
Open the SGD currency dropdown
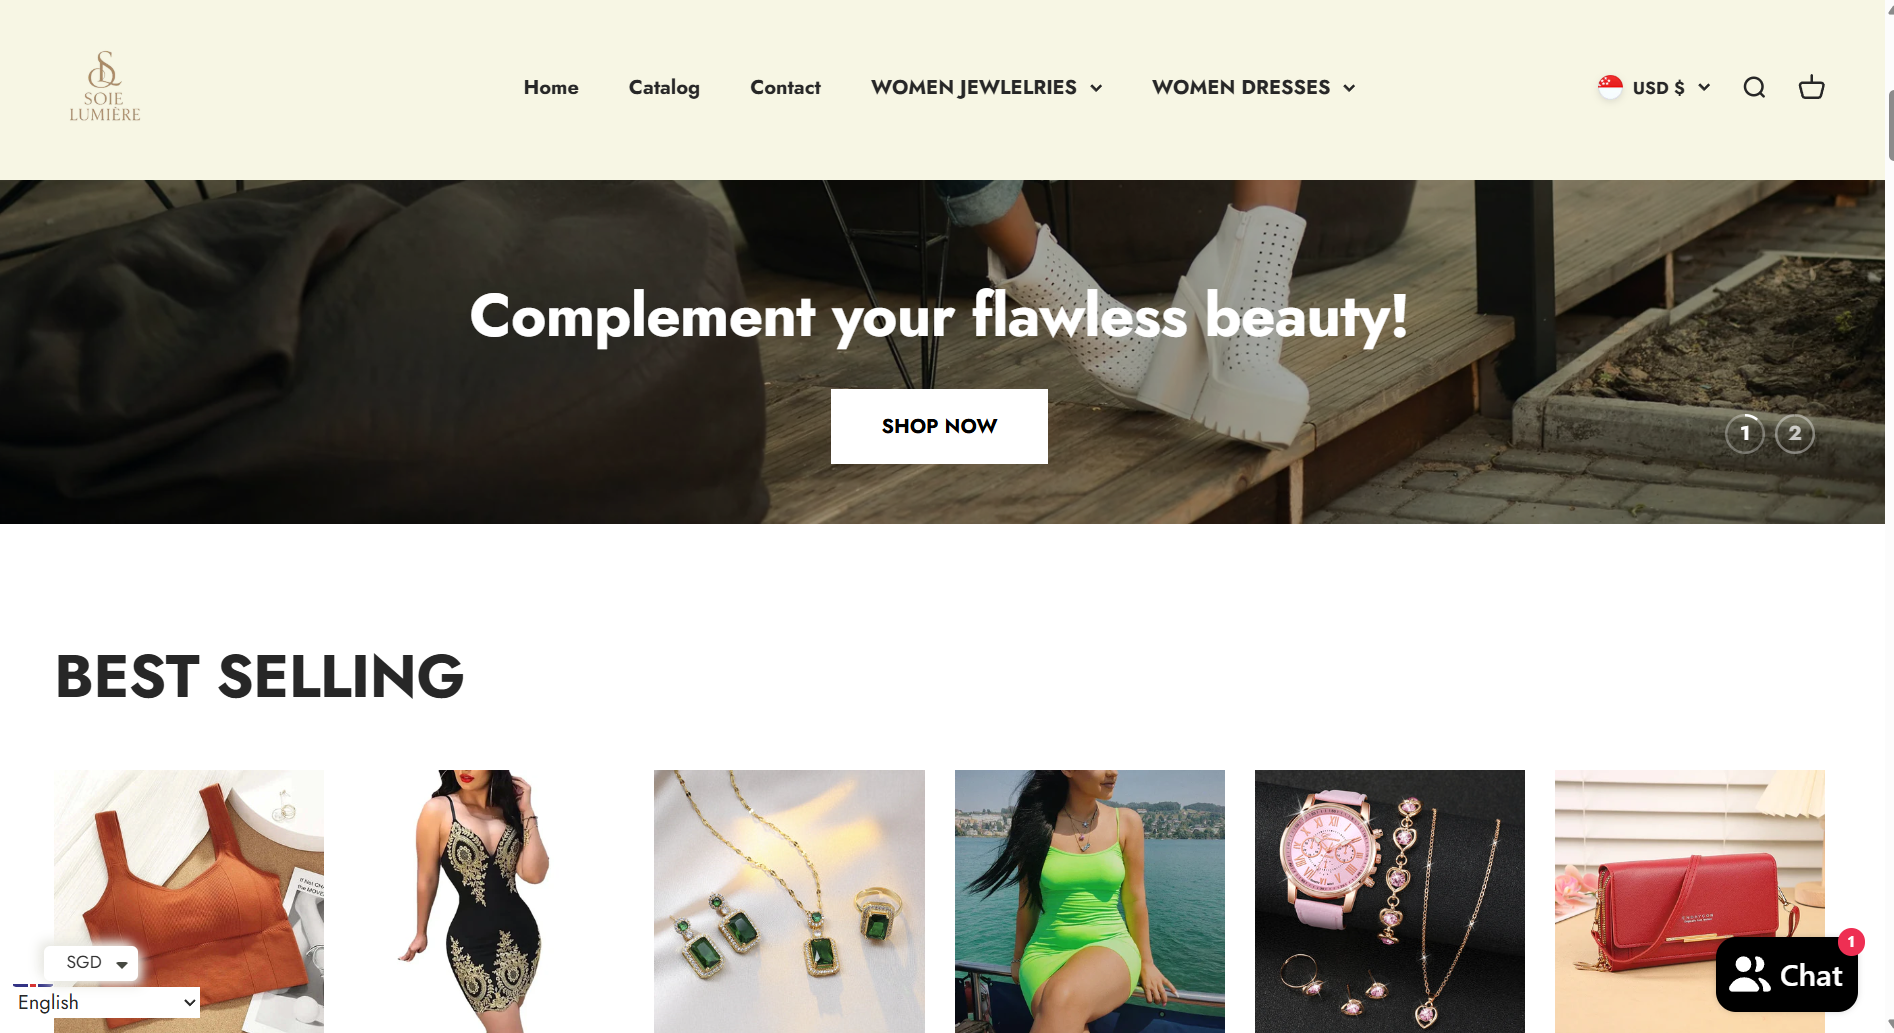(92, 963)
